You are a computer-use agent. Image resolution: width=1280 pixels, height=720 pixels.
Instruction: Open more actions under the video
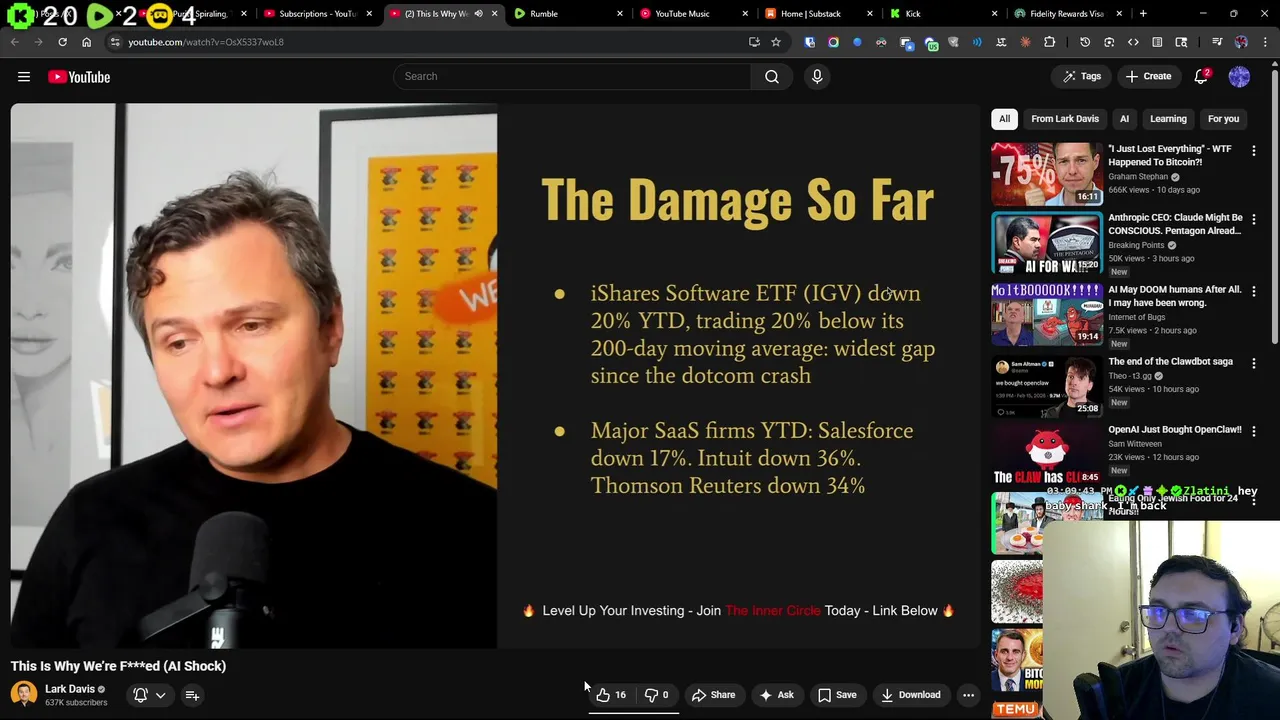968,695
